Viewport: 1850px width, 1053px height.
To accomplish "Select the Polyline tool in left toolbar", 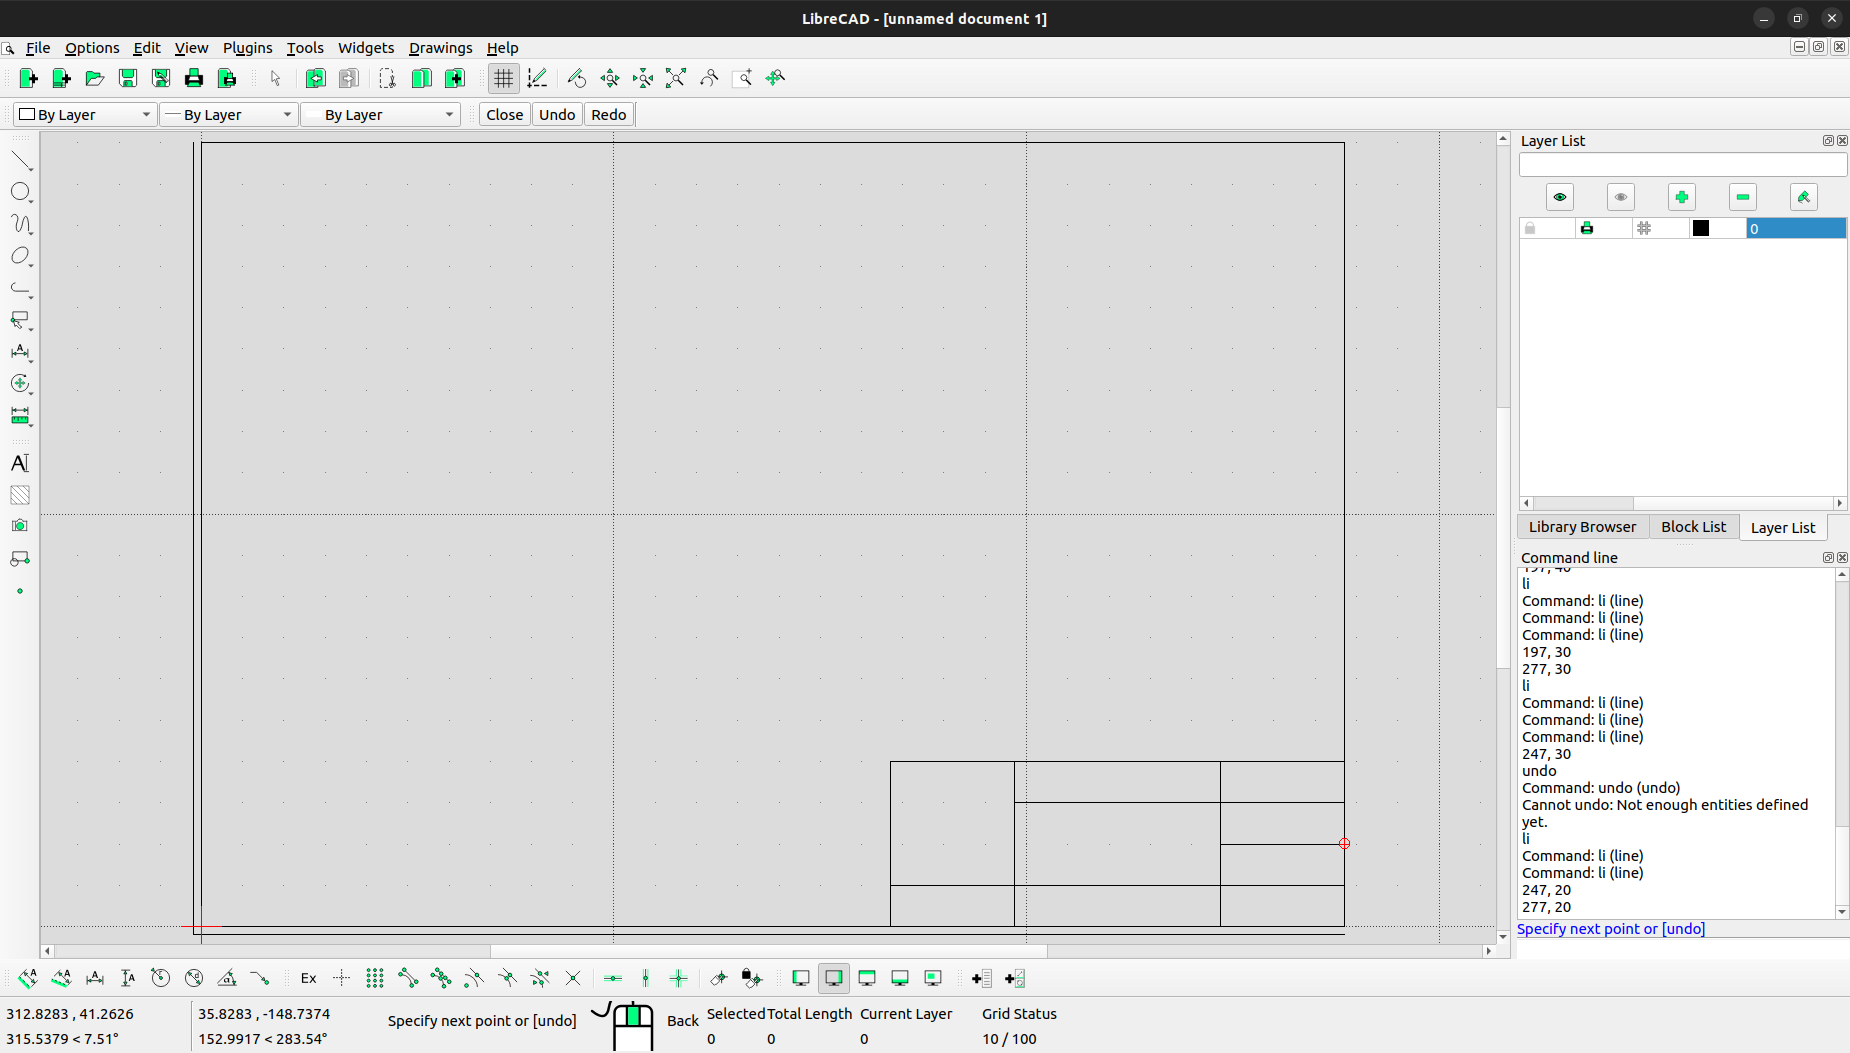I will click(x=21, y=288).
